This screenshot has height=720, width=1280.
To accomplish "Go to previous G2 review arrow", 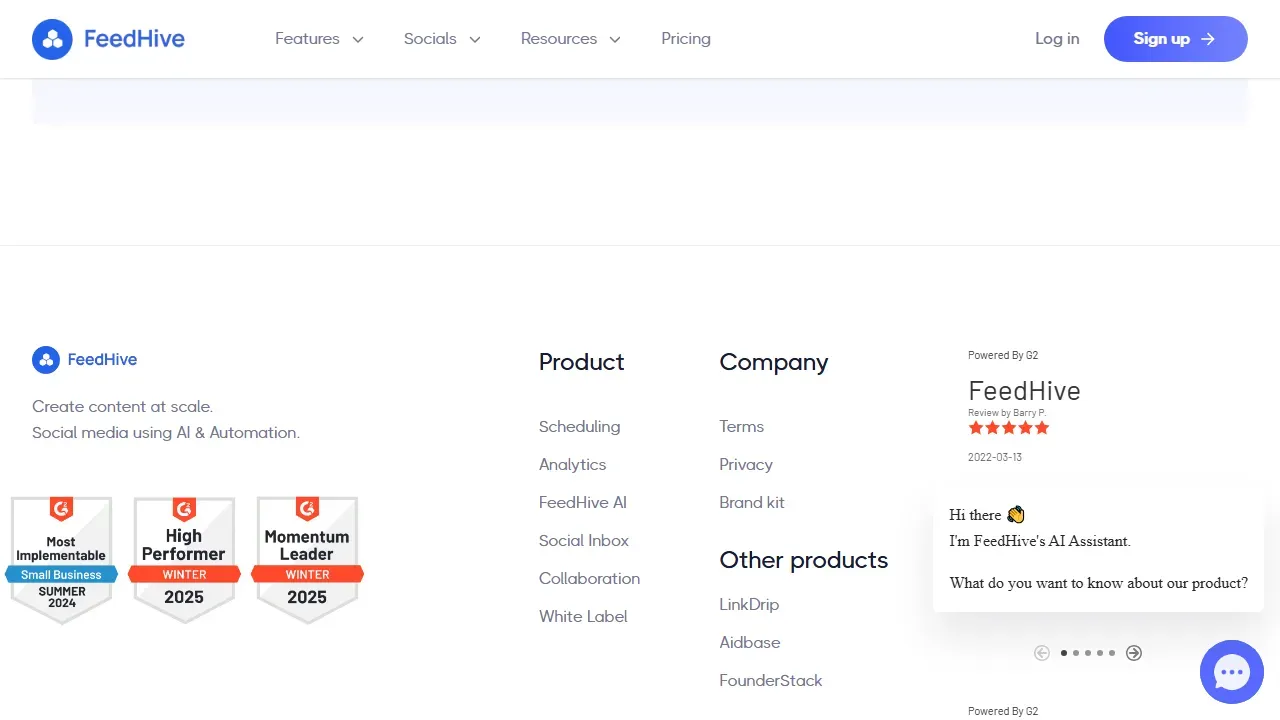I will tap(1042, 653).
